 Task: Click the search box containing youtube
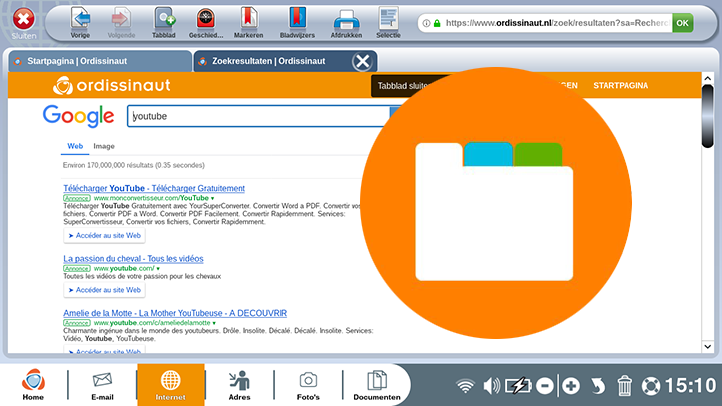(x=259, y=116)
